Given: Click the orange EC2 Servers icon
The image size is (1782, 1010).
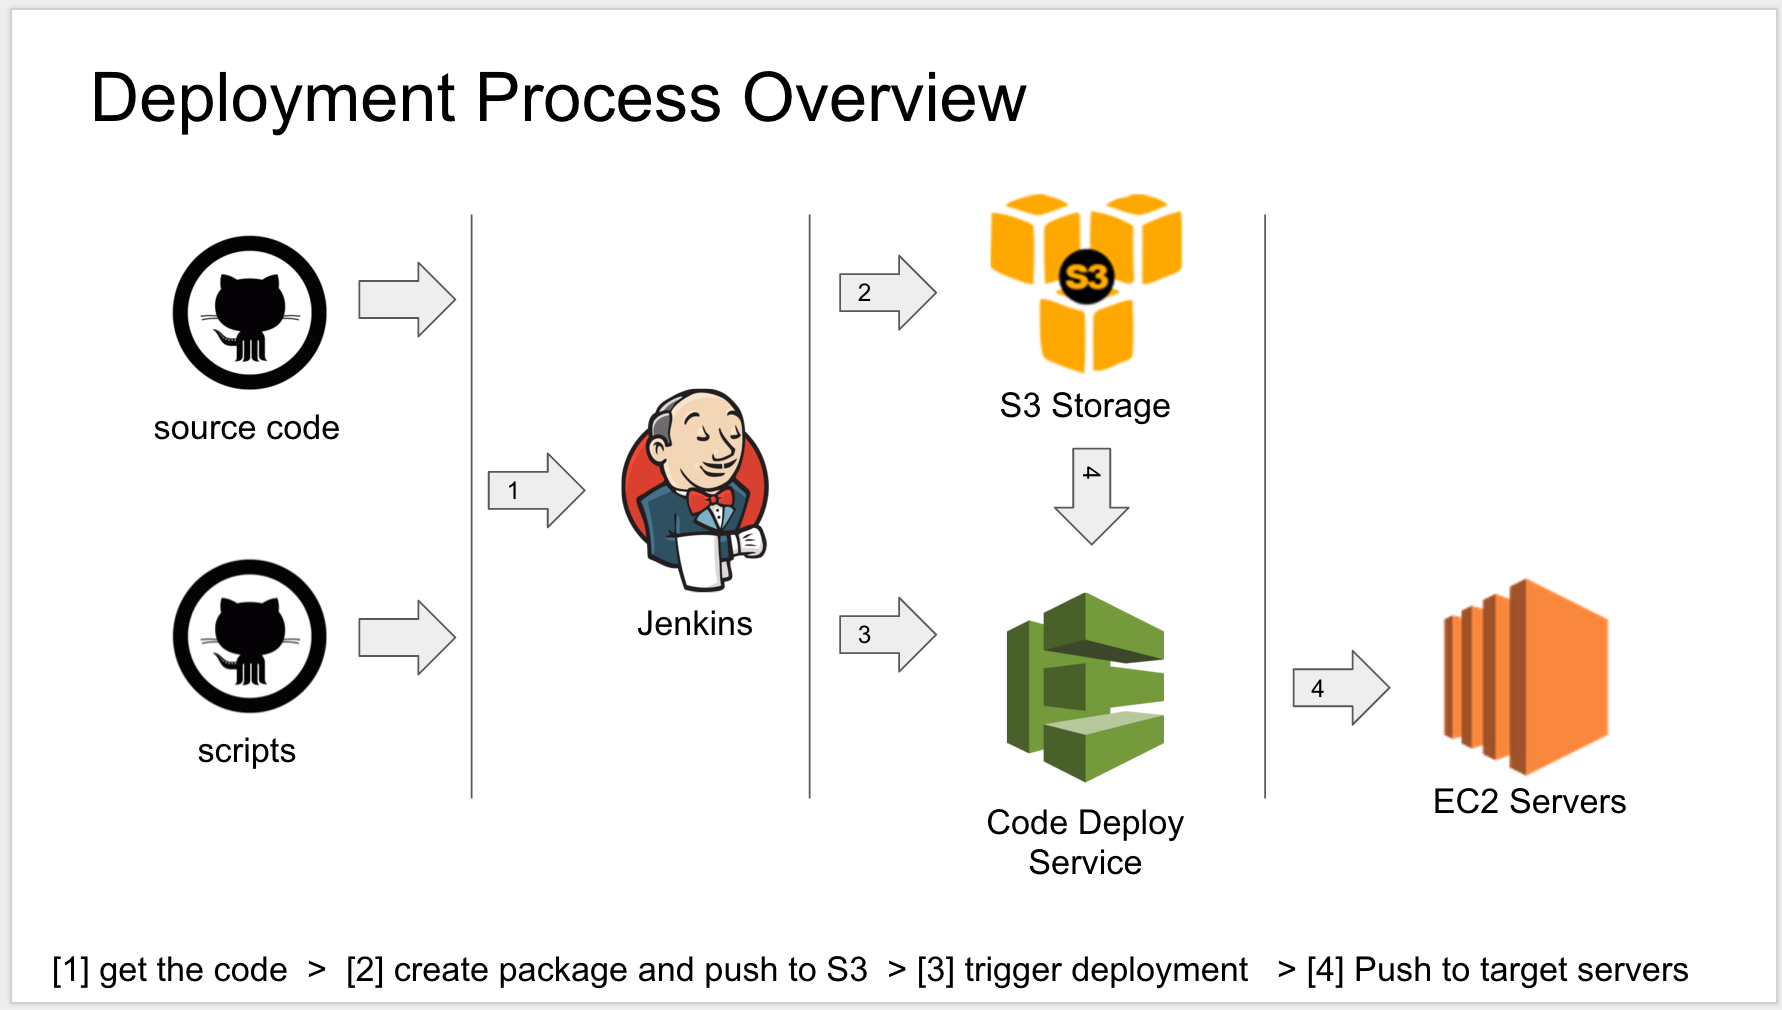Looking at the screenshot, I should [1526, 677].
